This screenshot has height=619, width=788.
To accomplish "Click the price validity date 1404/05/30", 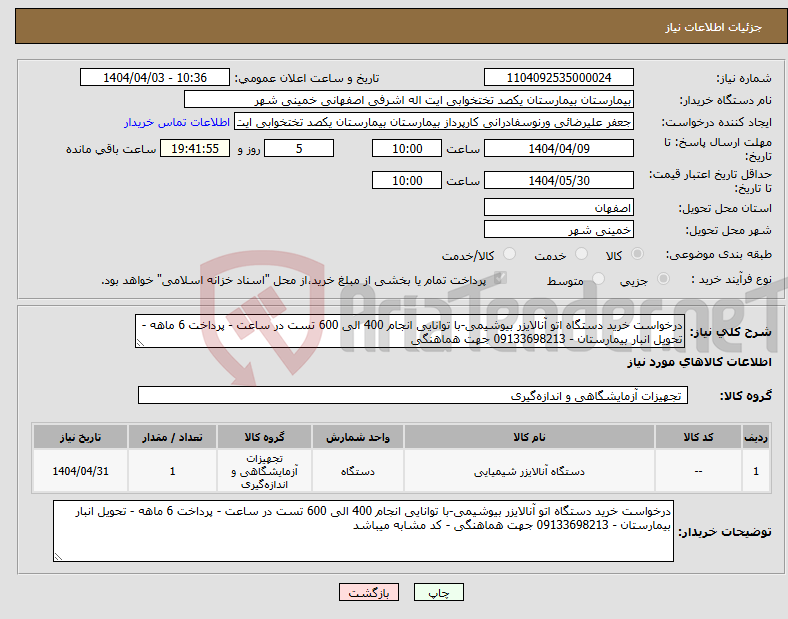I will click(558, 180).
